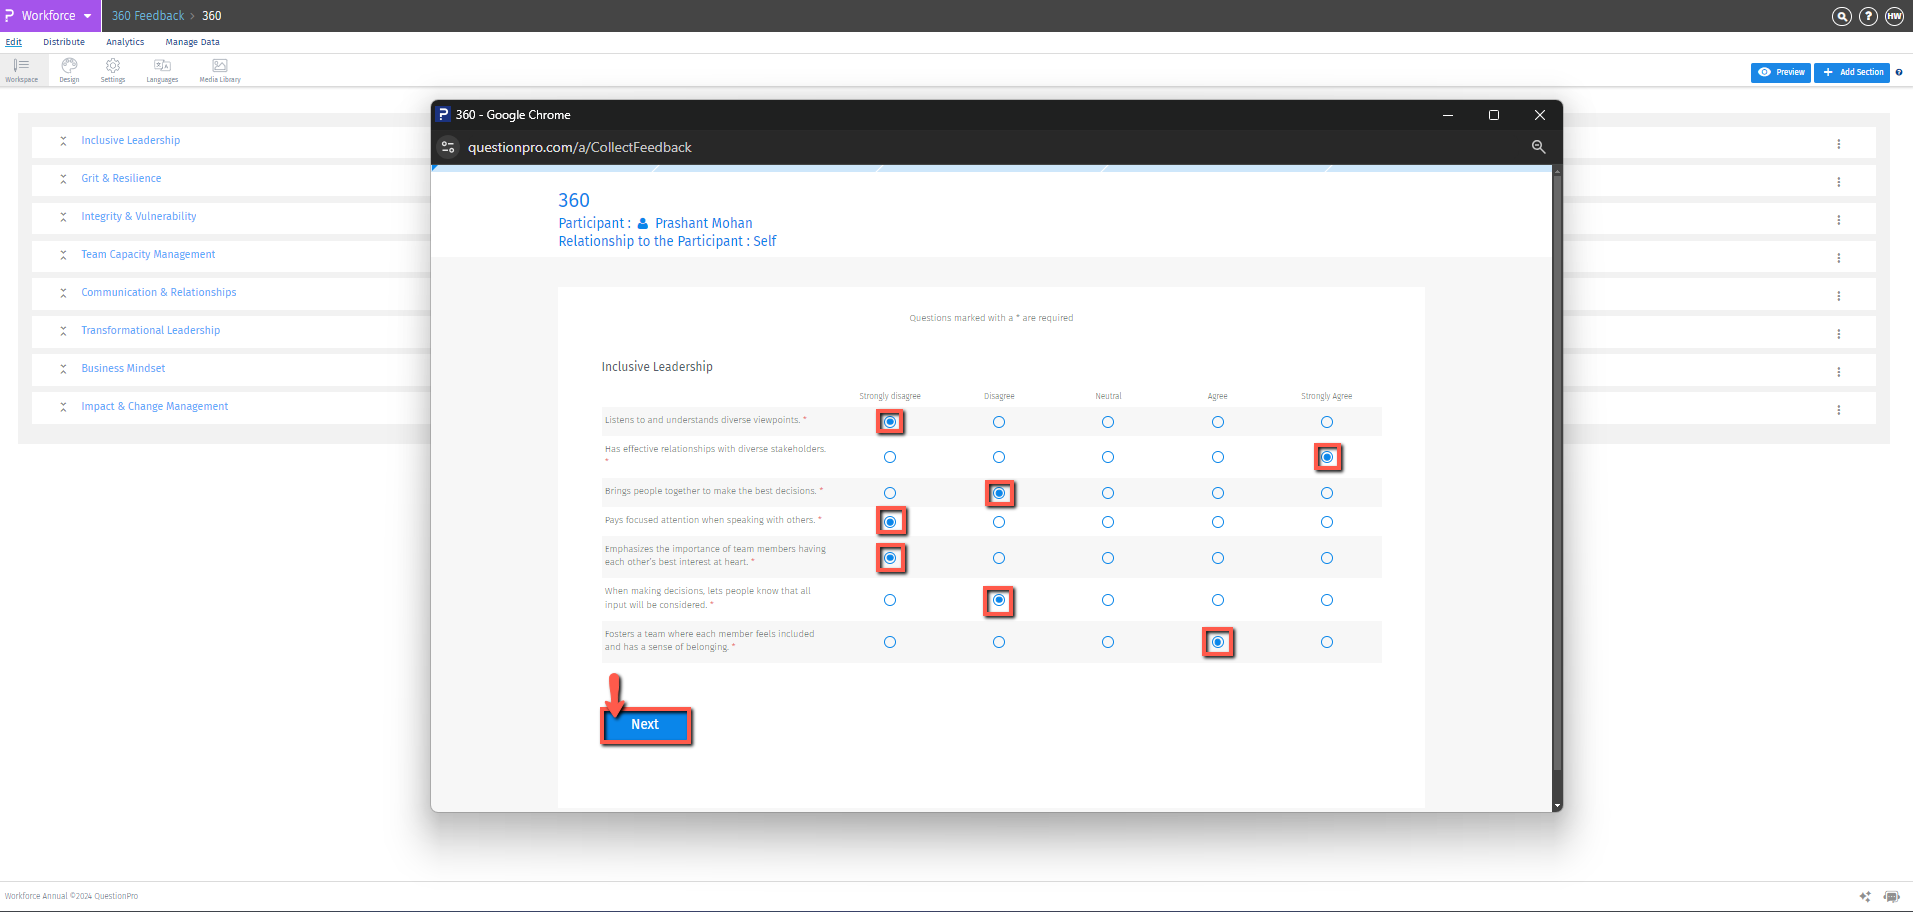This screenshot has width=1913, height=912.
Task: Open the help question-mark in the top bar
Action: coord(1868,16)
